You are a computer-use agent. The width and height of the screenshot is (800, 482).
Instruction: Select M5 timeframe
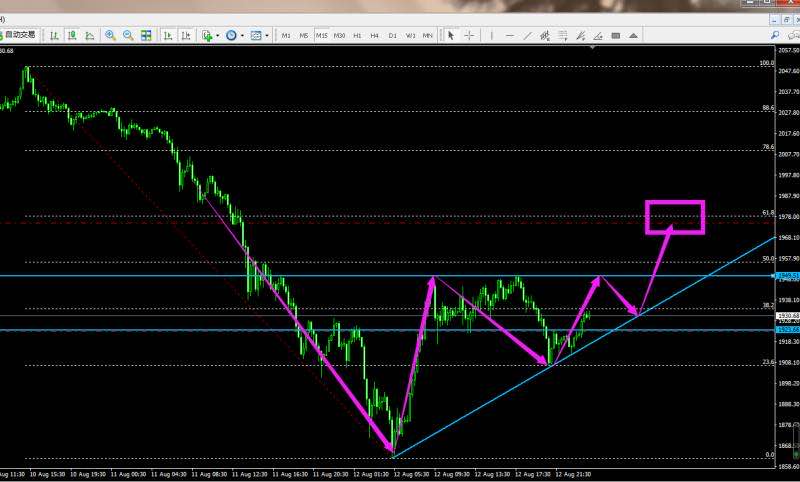[x=304, y=35]
